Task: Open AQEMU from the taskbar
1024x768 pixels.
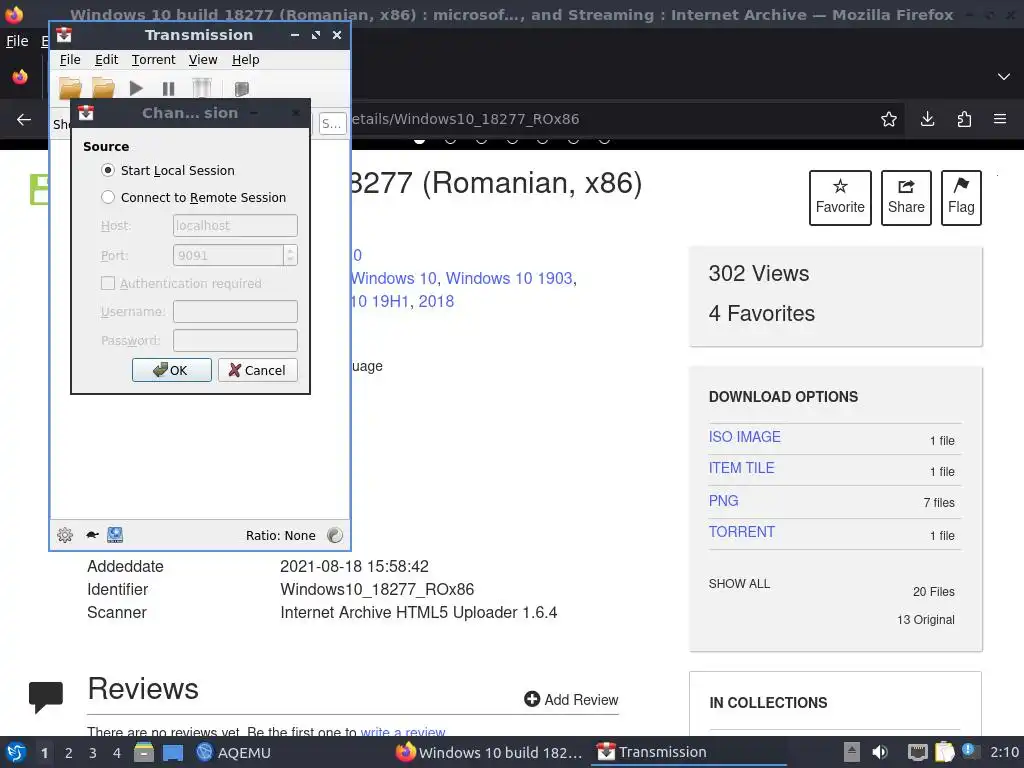Action: [x=233, y=752]
